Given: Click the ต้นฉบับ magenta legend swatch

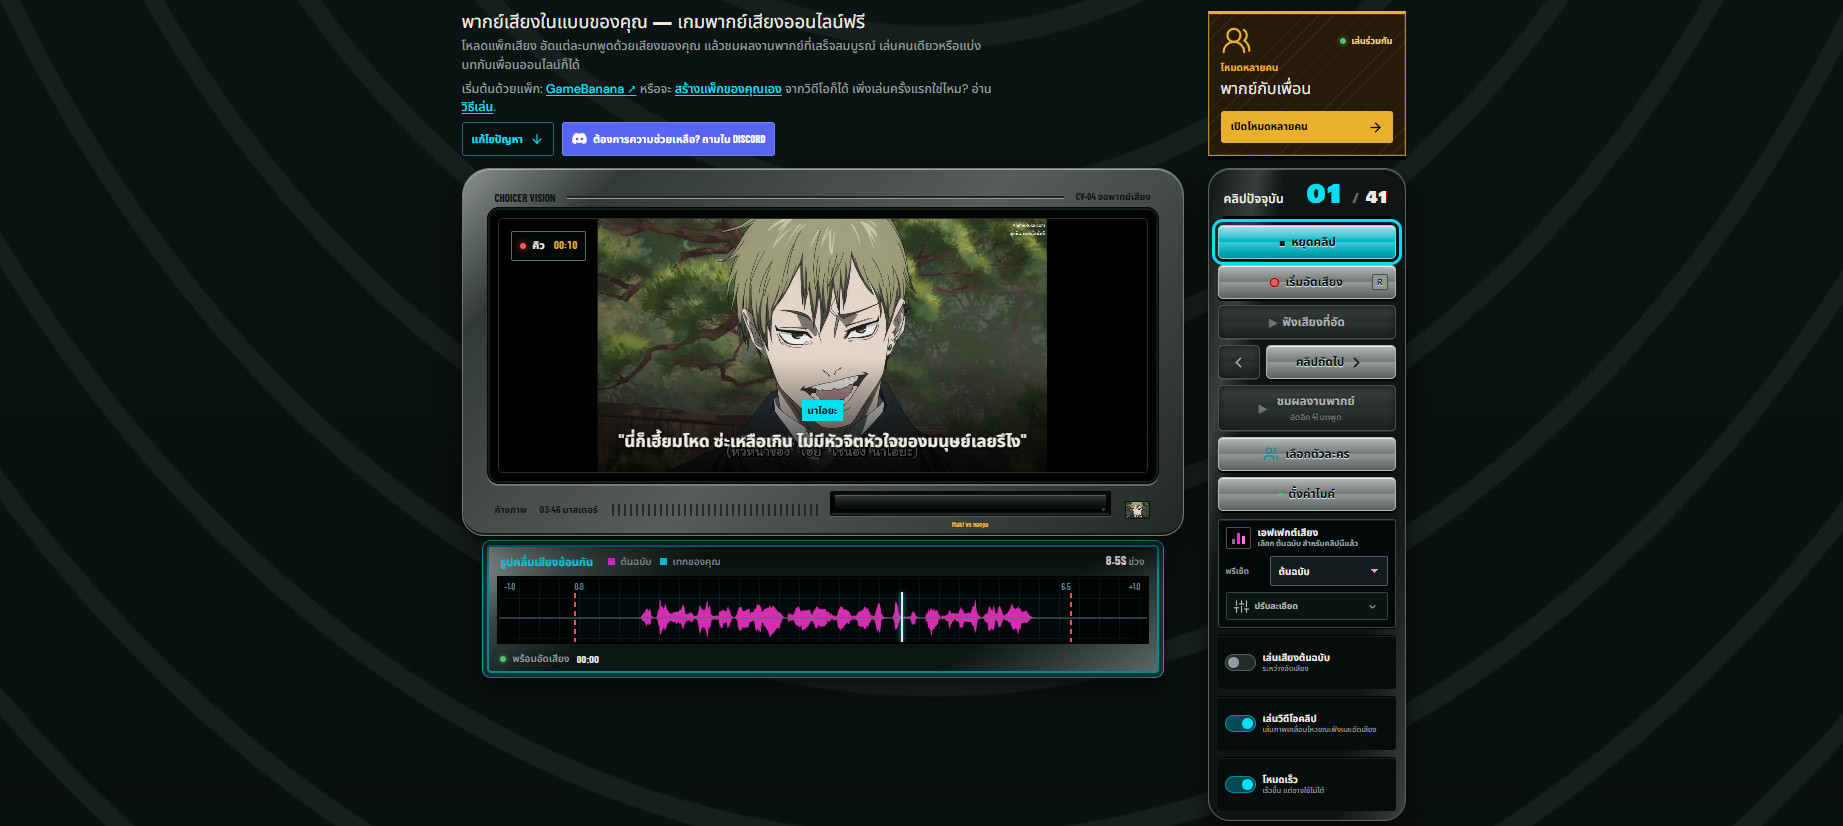Looking at the screenshot, I should [612, 562].
